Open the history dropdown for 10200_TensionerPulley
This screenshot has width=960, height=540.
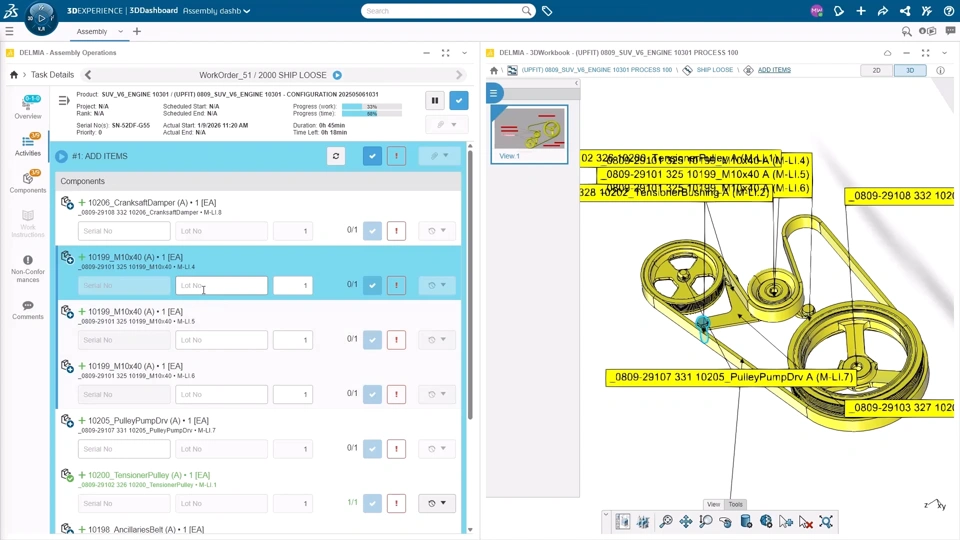coord(437,503)
